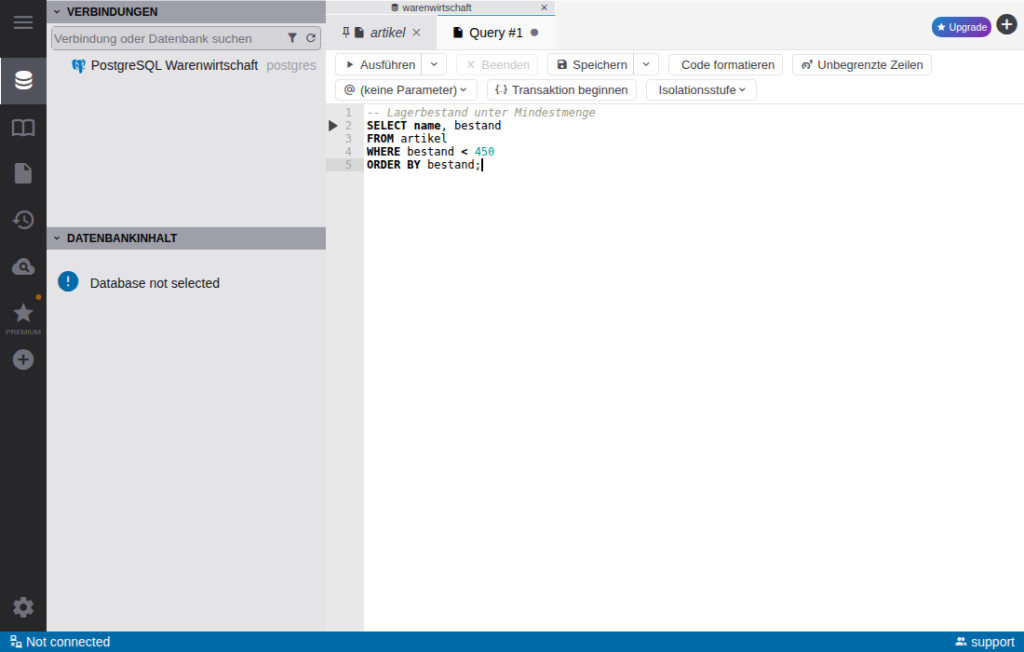Click the Not connected status text
Screen dimensions: 1024x652
(x=68, y=642)
